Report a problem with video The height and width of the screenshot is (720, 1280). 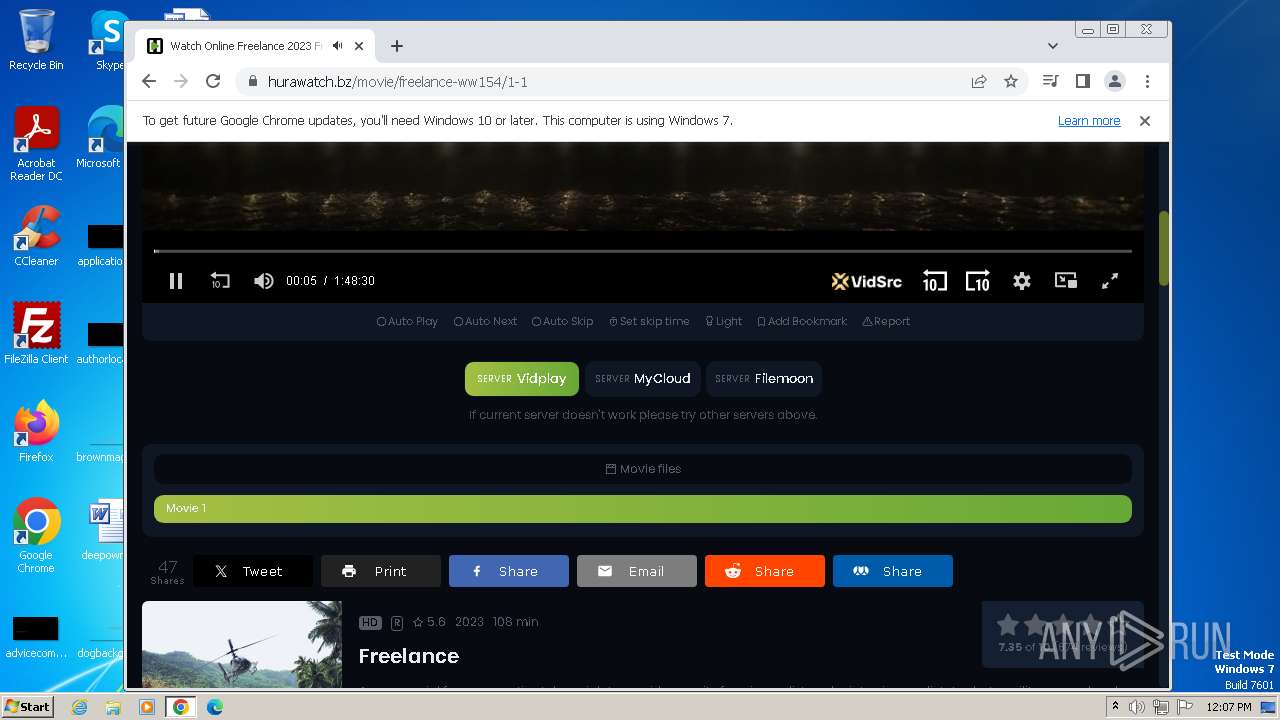(x=886, y=321)
